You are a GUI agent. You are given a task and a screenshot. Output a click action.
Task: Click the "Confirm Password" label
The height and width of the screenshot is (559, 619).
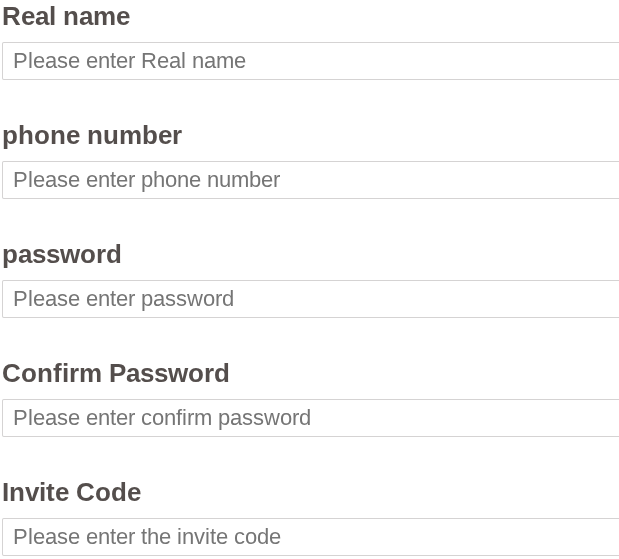(116, 374)
